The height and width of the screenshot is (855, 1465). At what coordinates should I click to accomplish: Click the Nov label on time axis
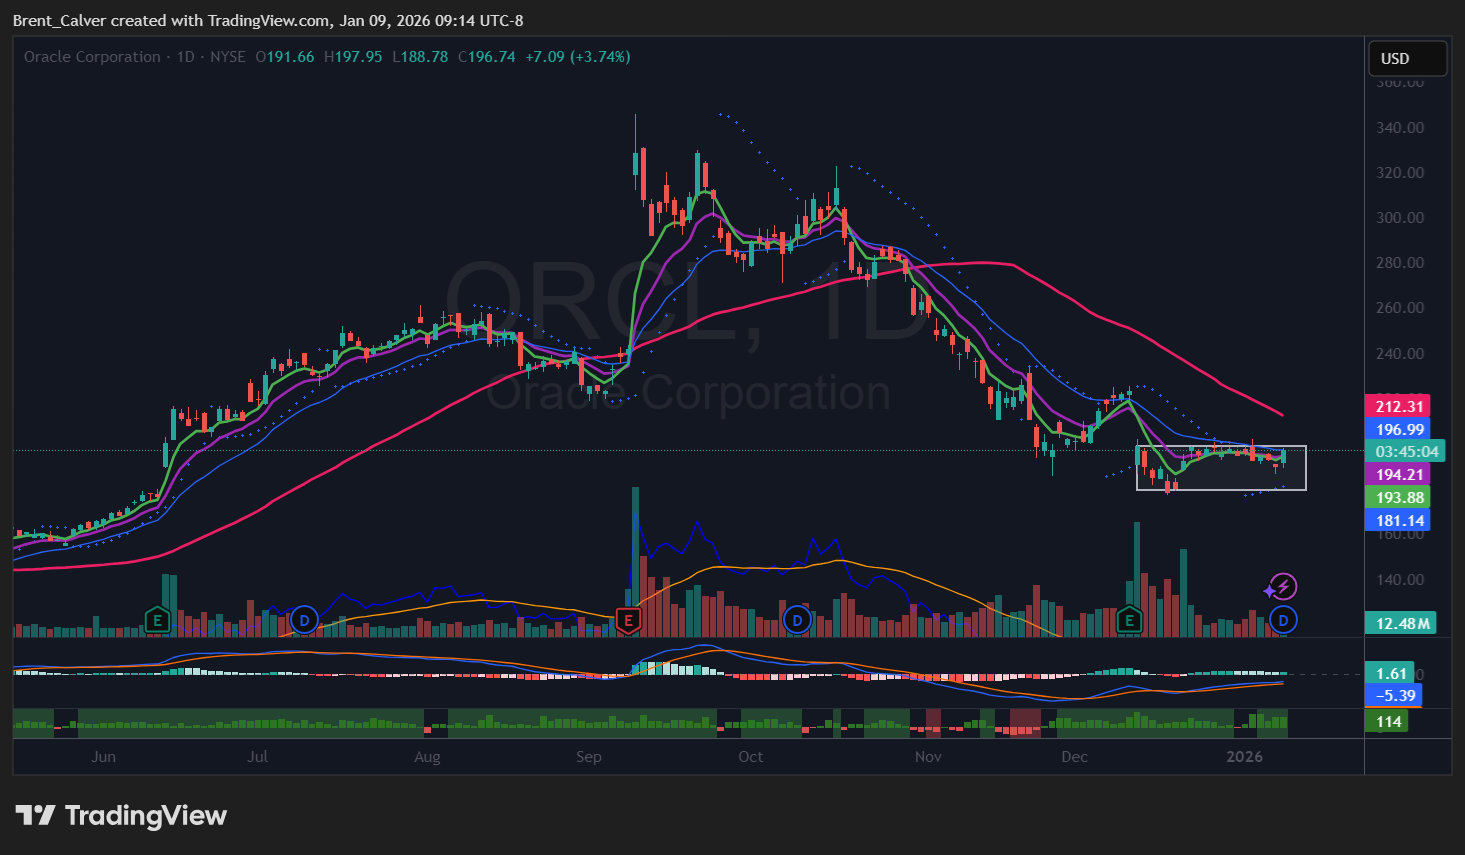click(928, 756)
